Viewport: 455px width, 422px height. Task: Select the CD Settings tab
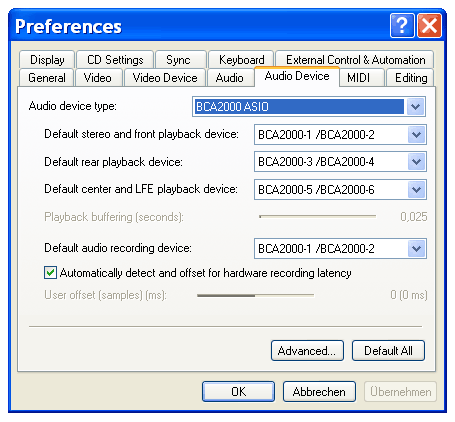[115, 60]
